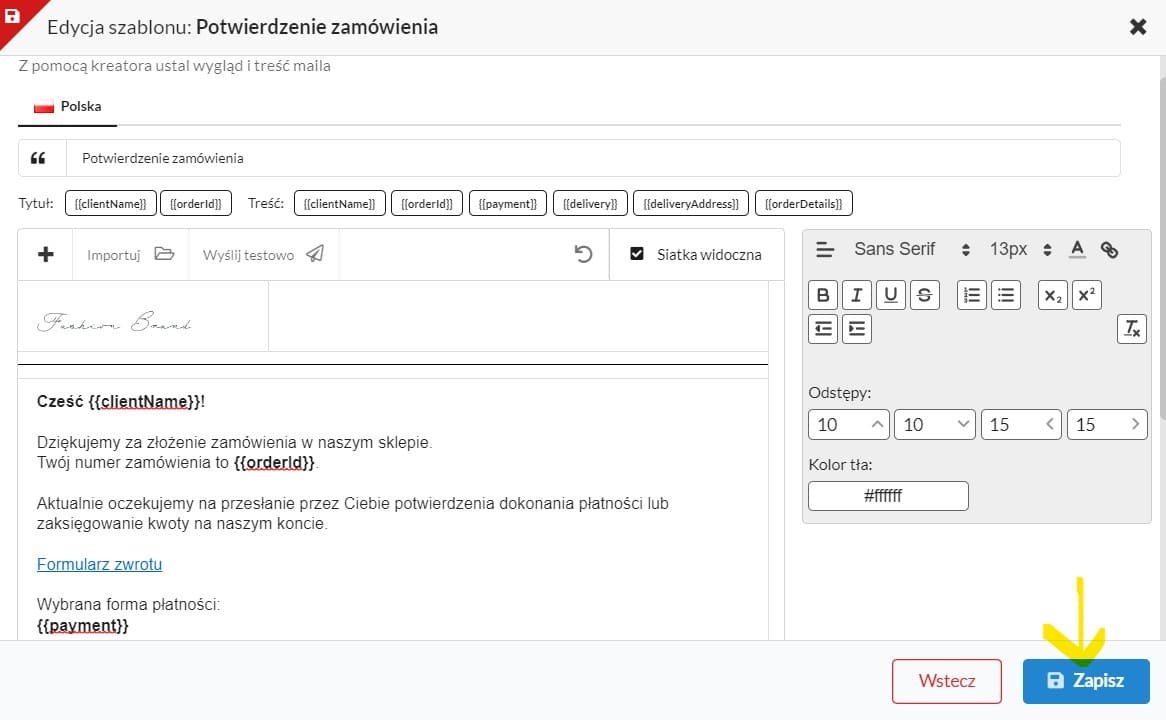Screen dimensions: 1166x720
Task: Open Importuj folder import option
Action: (130, 254)
